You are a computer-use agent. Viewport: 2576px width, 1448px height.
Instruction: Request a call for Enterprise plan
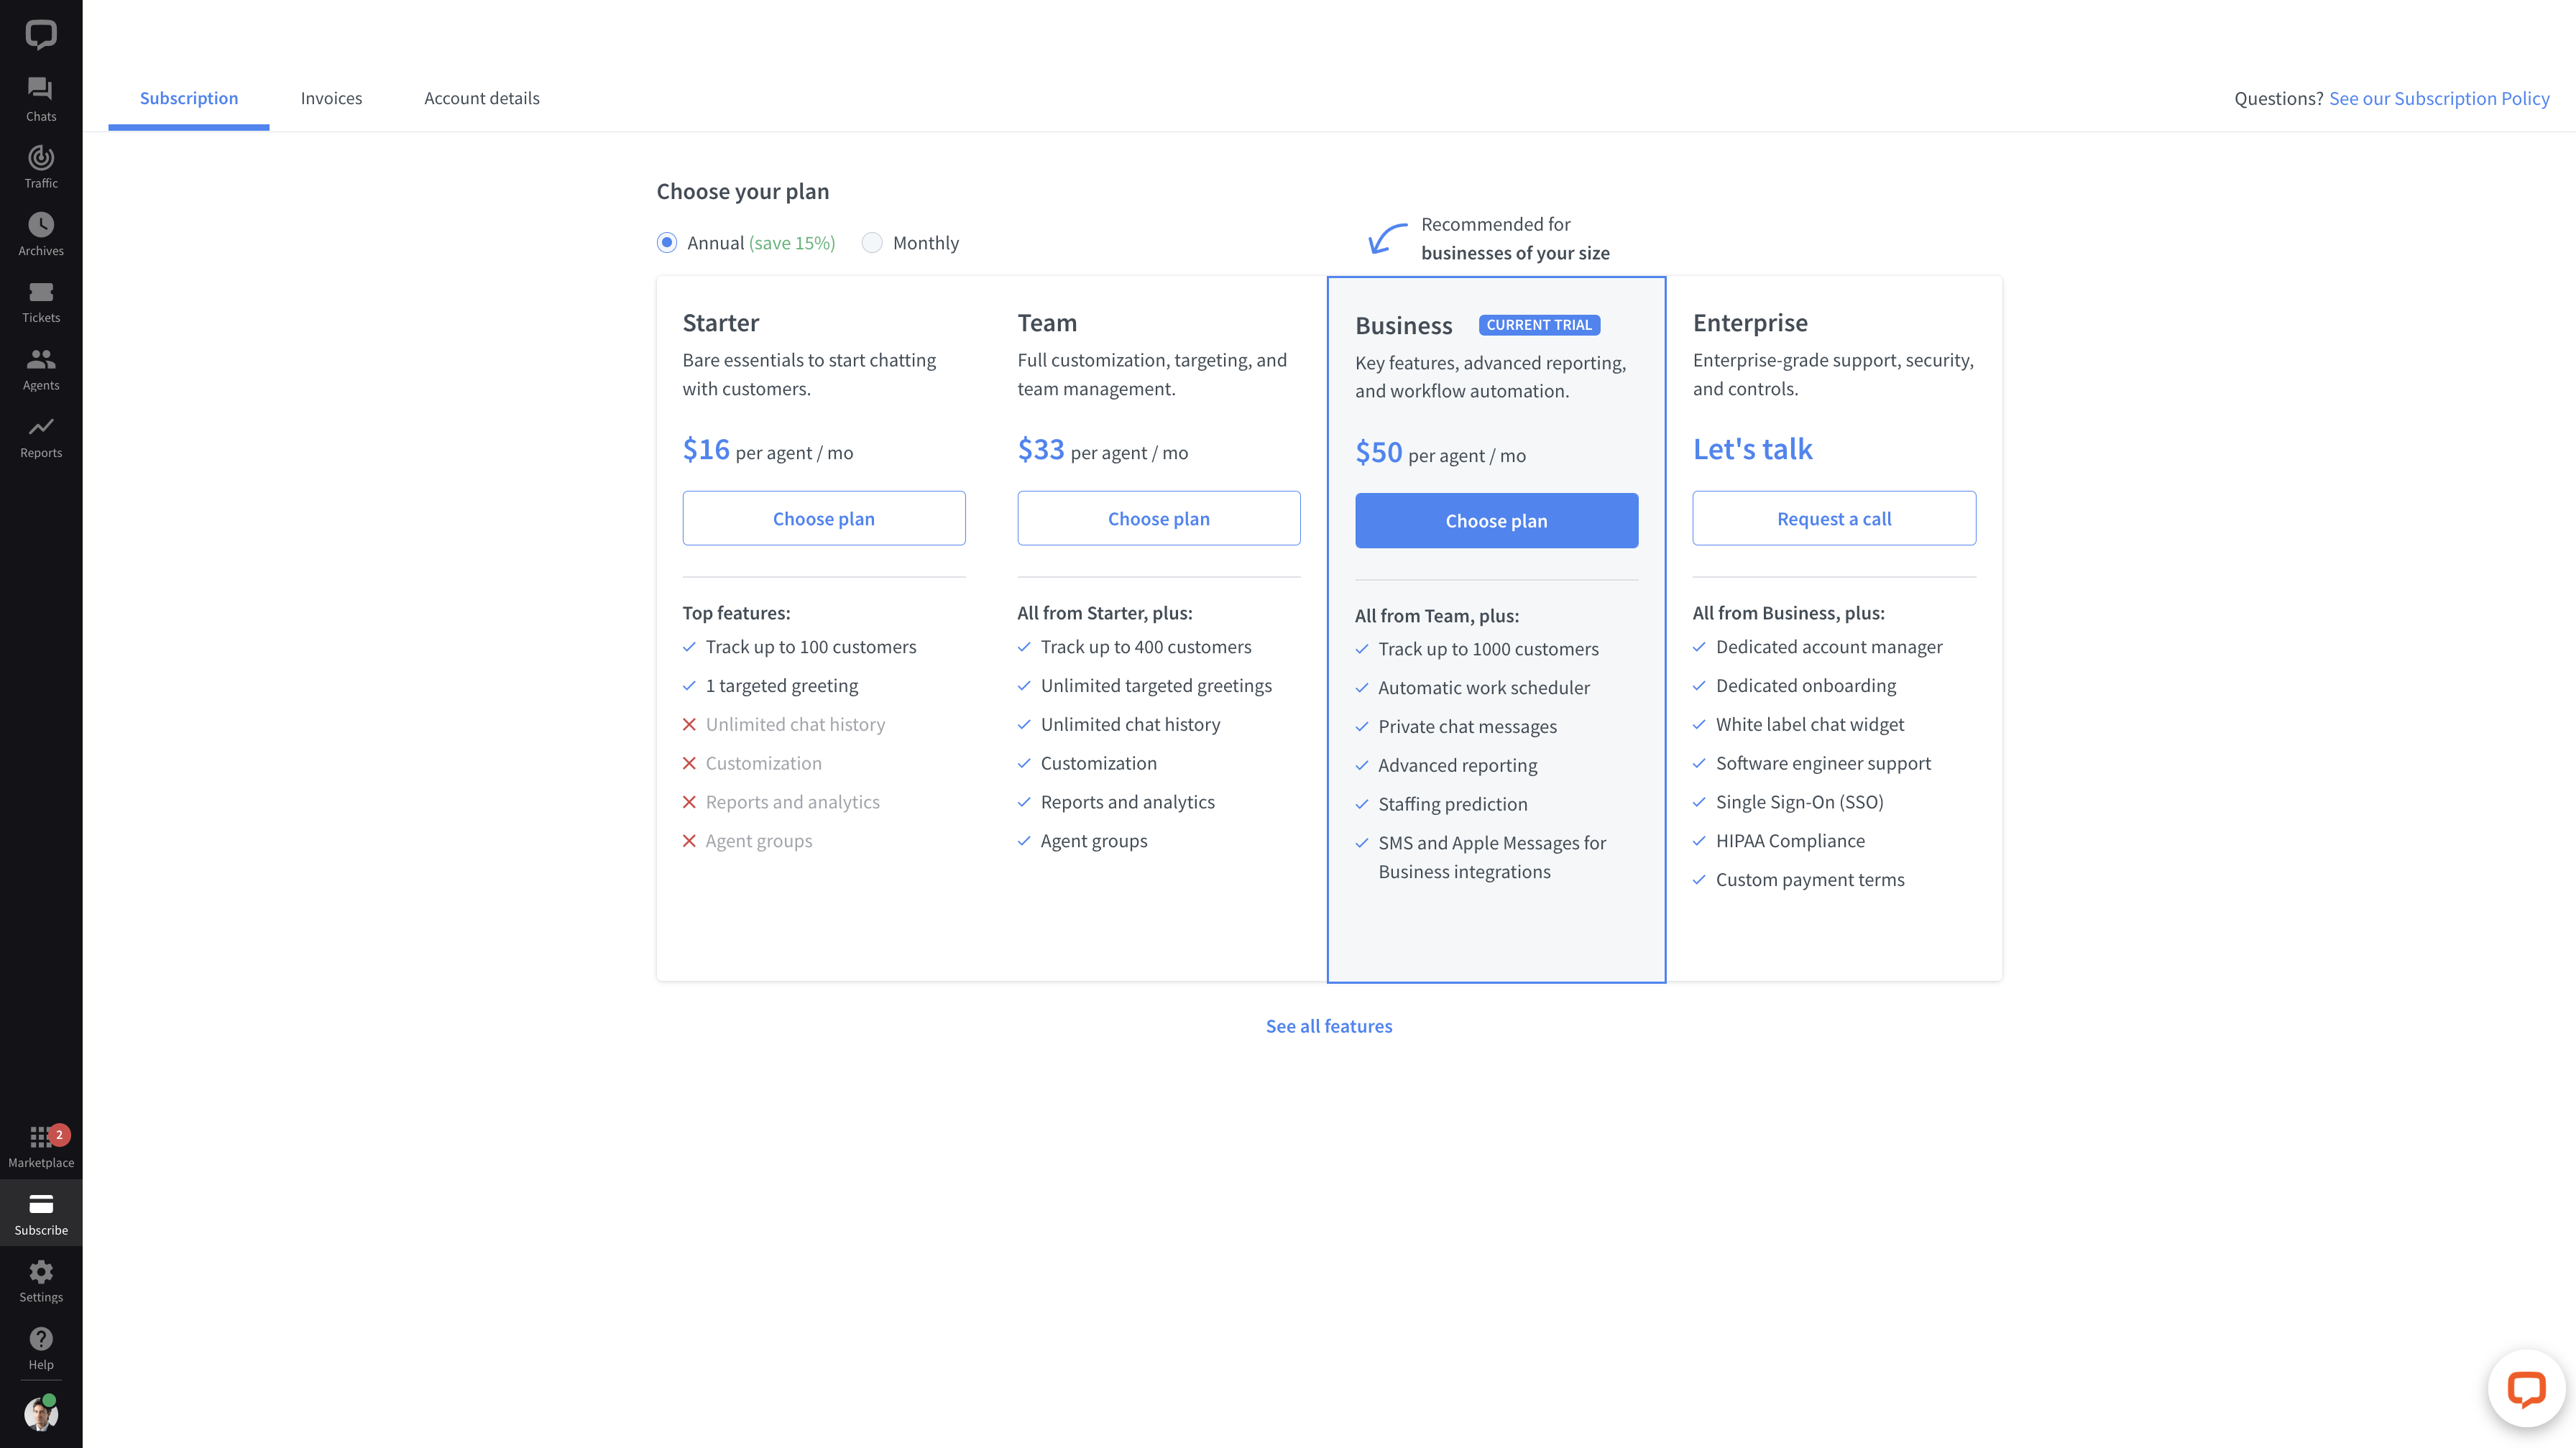(x=1833, y=518)
